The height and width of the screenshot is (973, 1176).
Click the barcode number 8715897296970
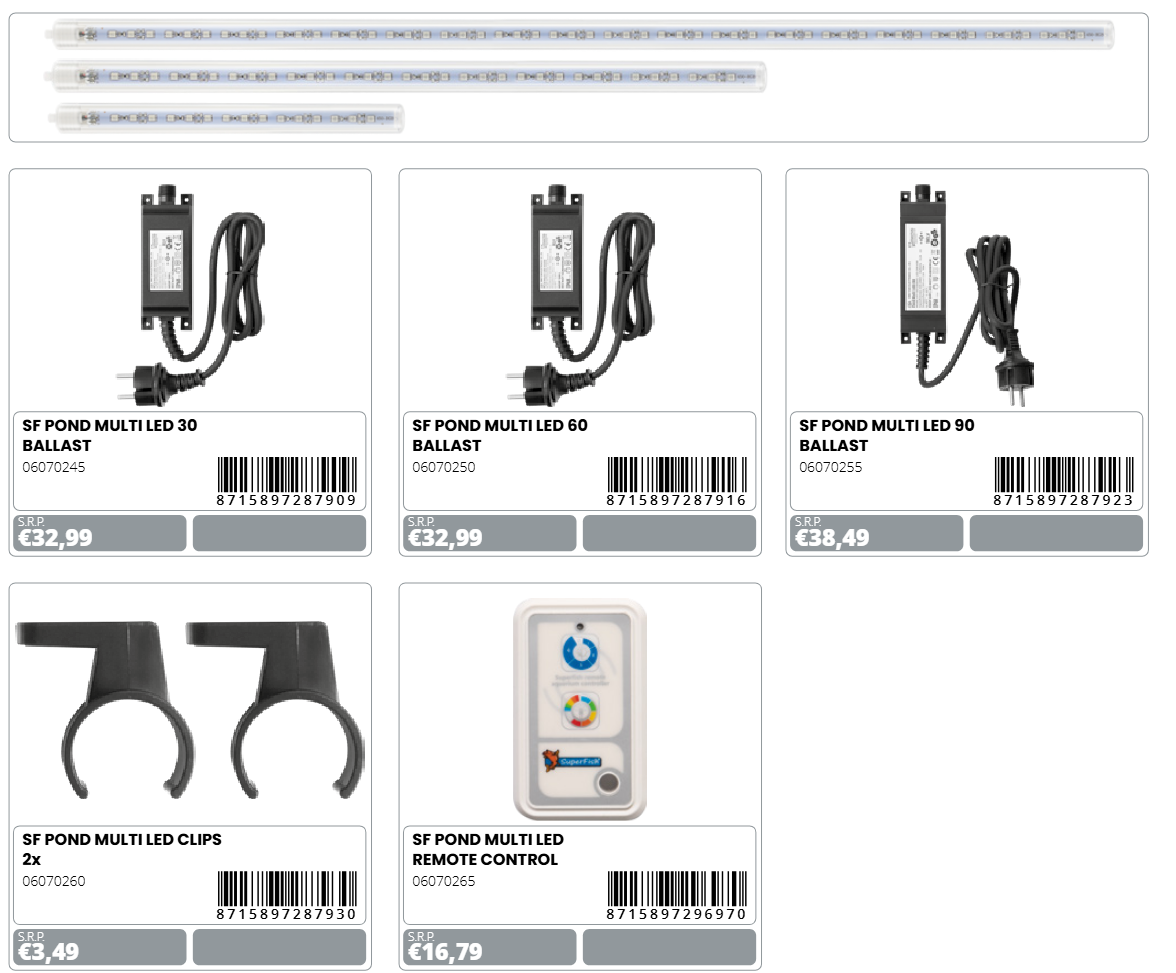[676, 914]
